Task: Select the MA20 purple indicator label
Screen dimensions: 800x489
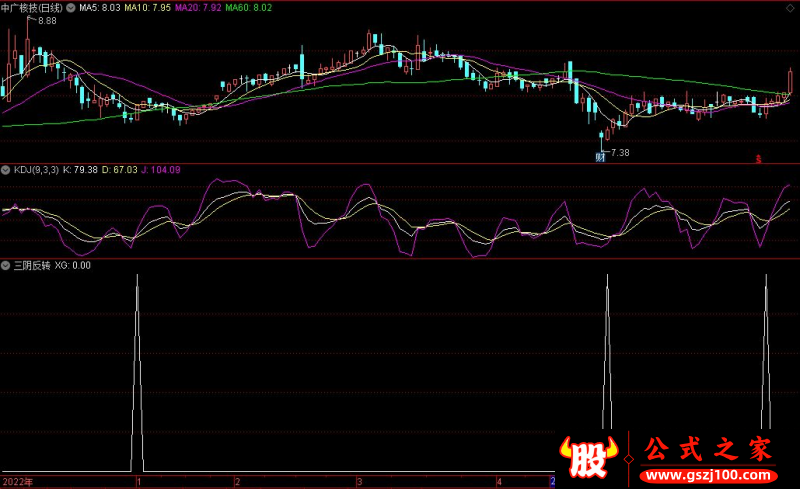Action: tap(198, 7)
